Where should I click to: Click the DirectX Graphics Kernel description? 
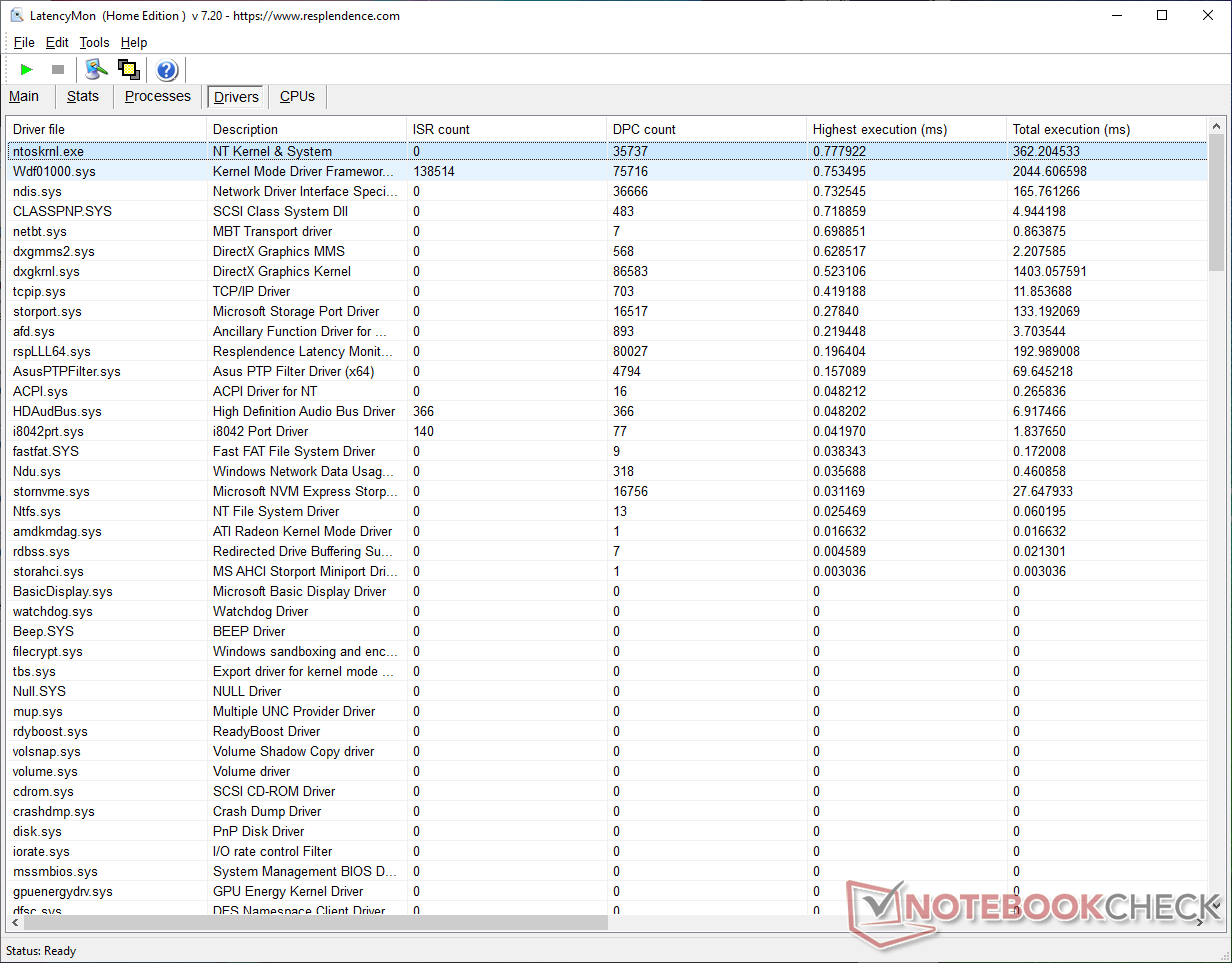click(x=282, y=271)
